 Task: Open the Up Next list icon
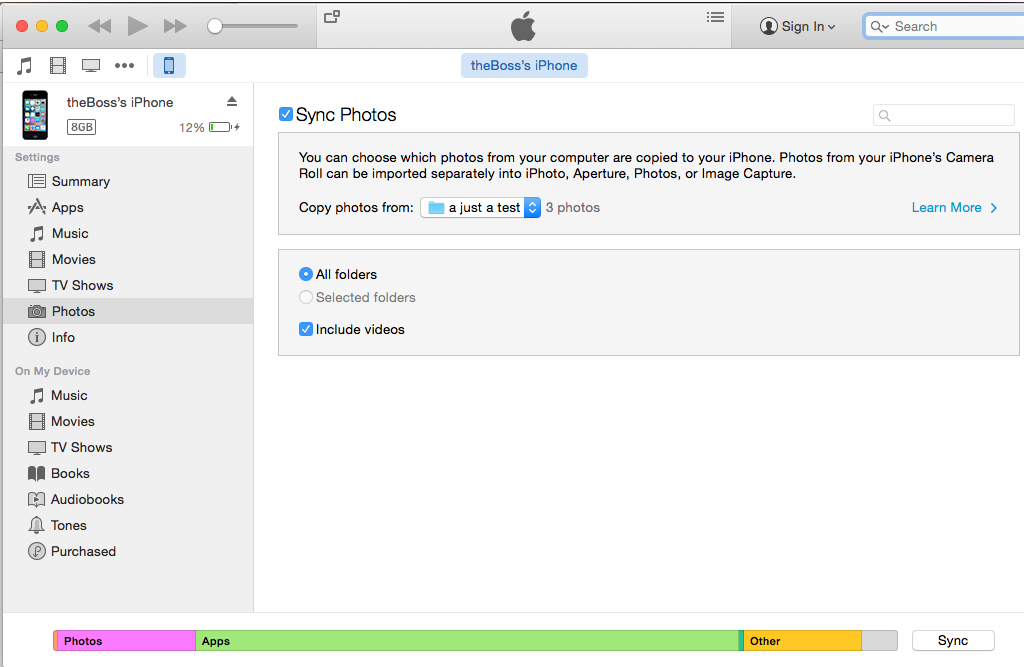[x=715, y=17]
